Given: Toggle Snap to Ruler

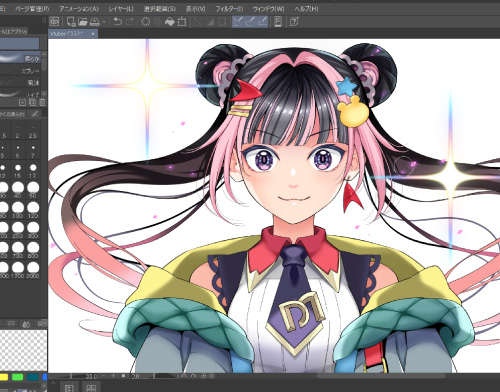Looking at the screenshot, I should [238, 22].
